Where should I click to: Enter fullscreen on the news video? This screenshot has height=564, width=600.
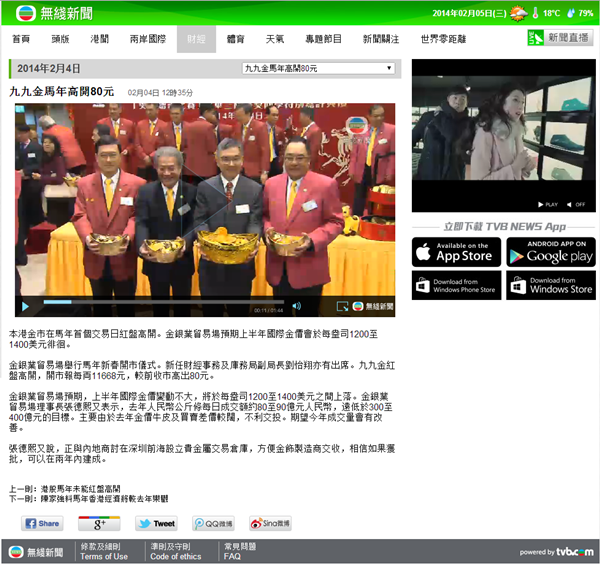343,306
